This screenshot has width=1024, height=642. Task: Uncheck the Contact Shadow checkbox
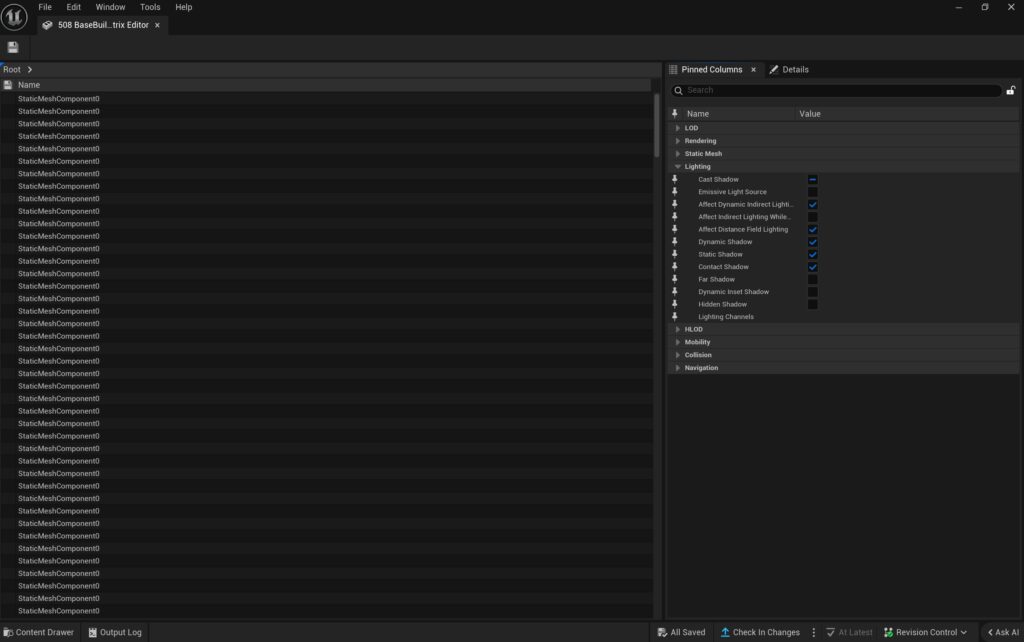[x=812, y=267]
